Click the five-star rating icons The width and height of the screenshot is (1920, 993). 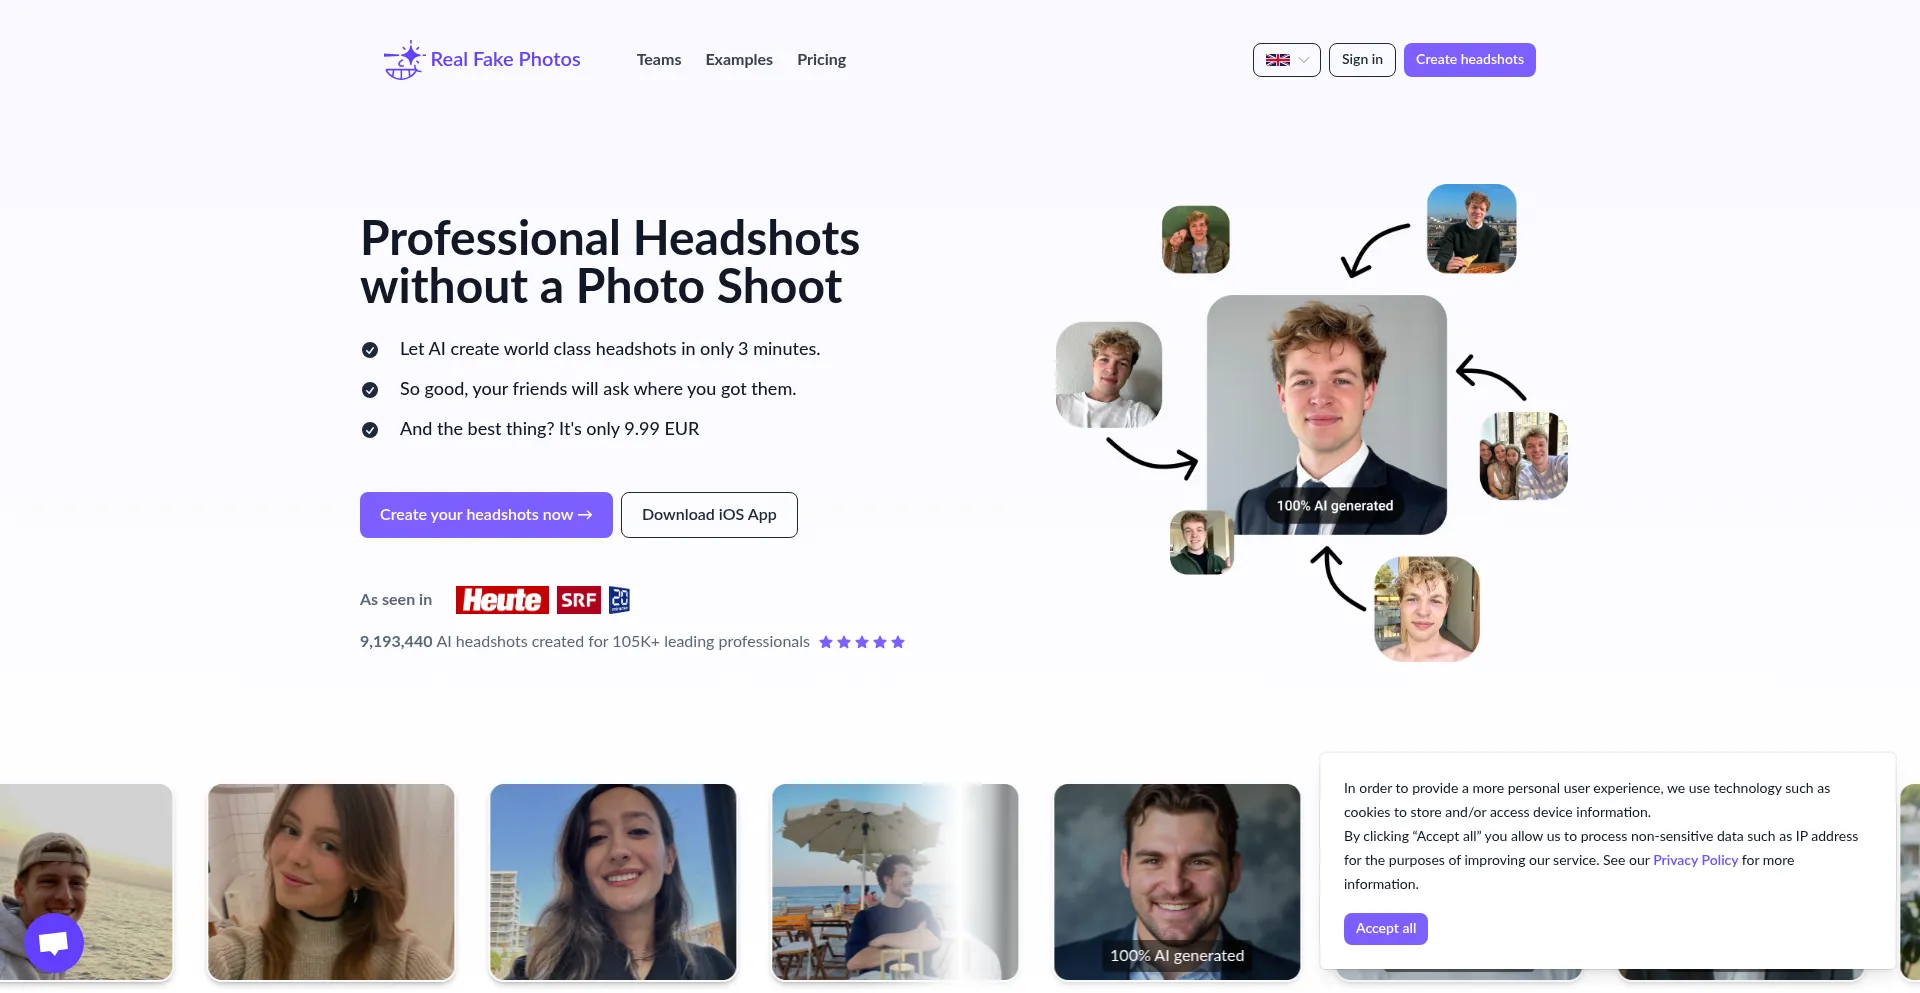(x=861, y=642)
